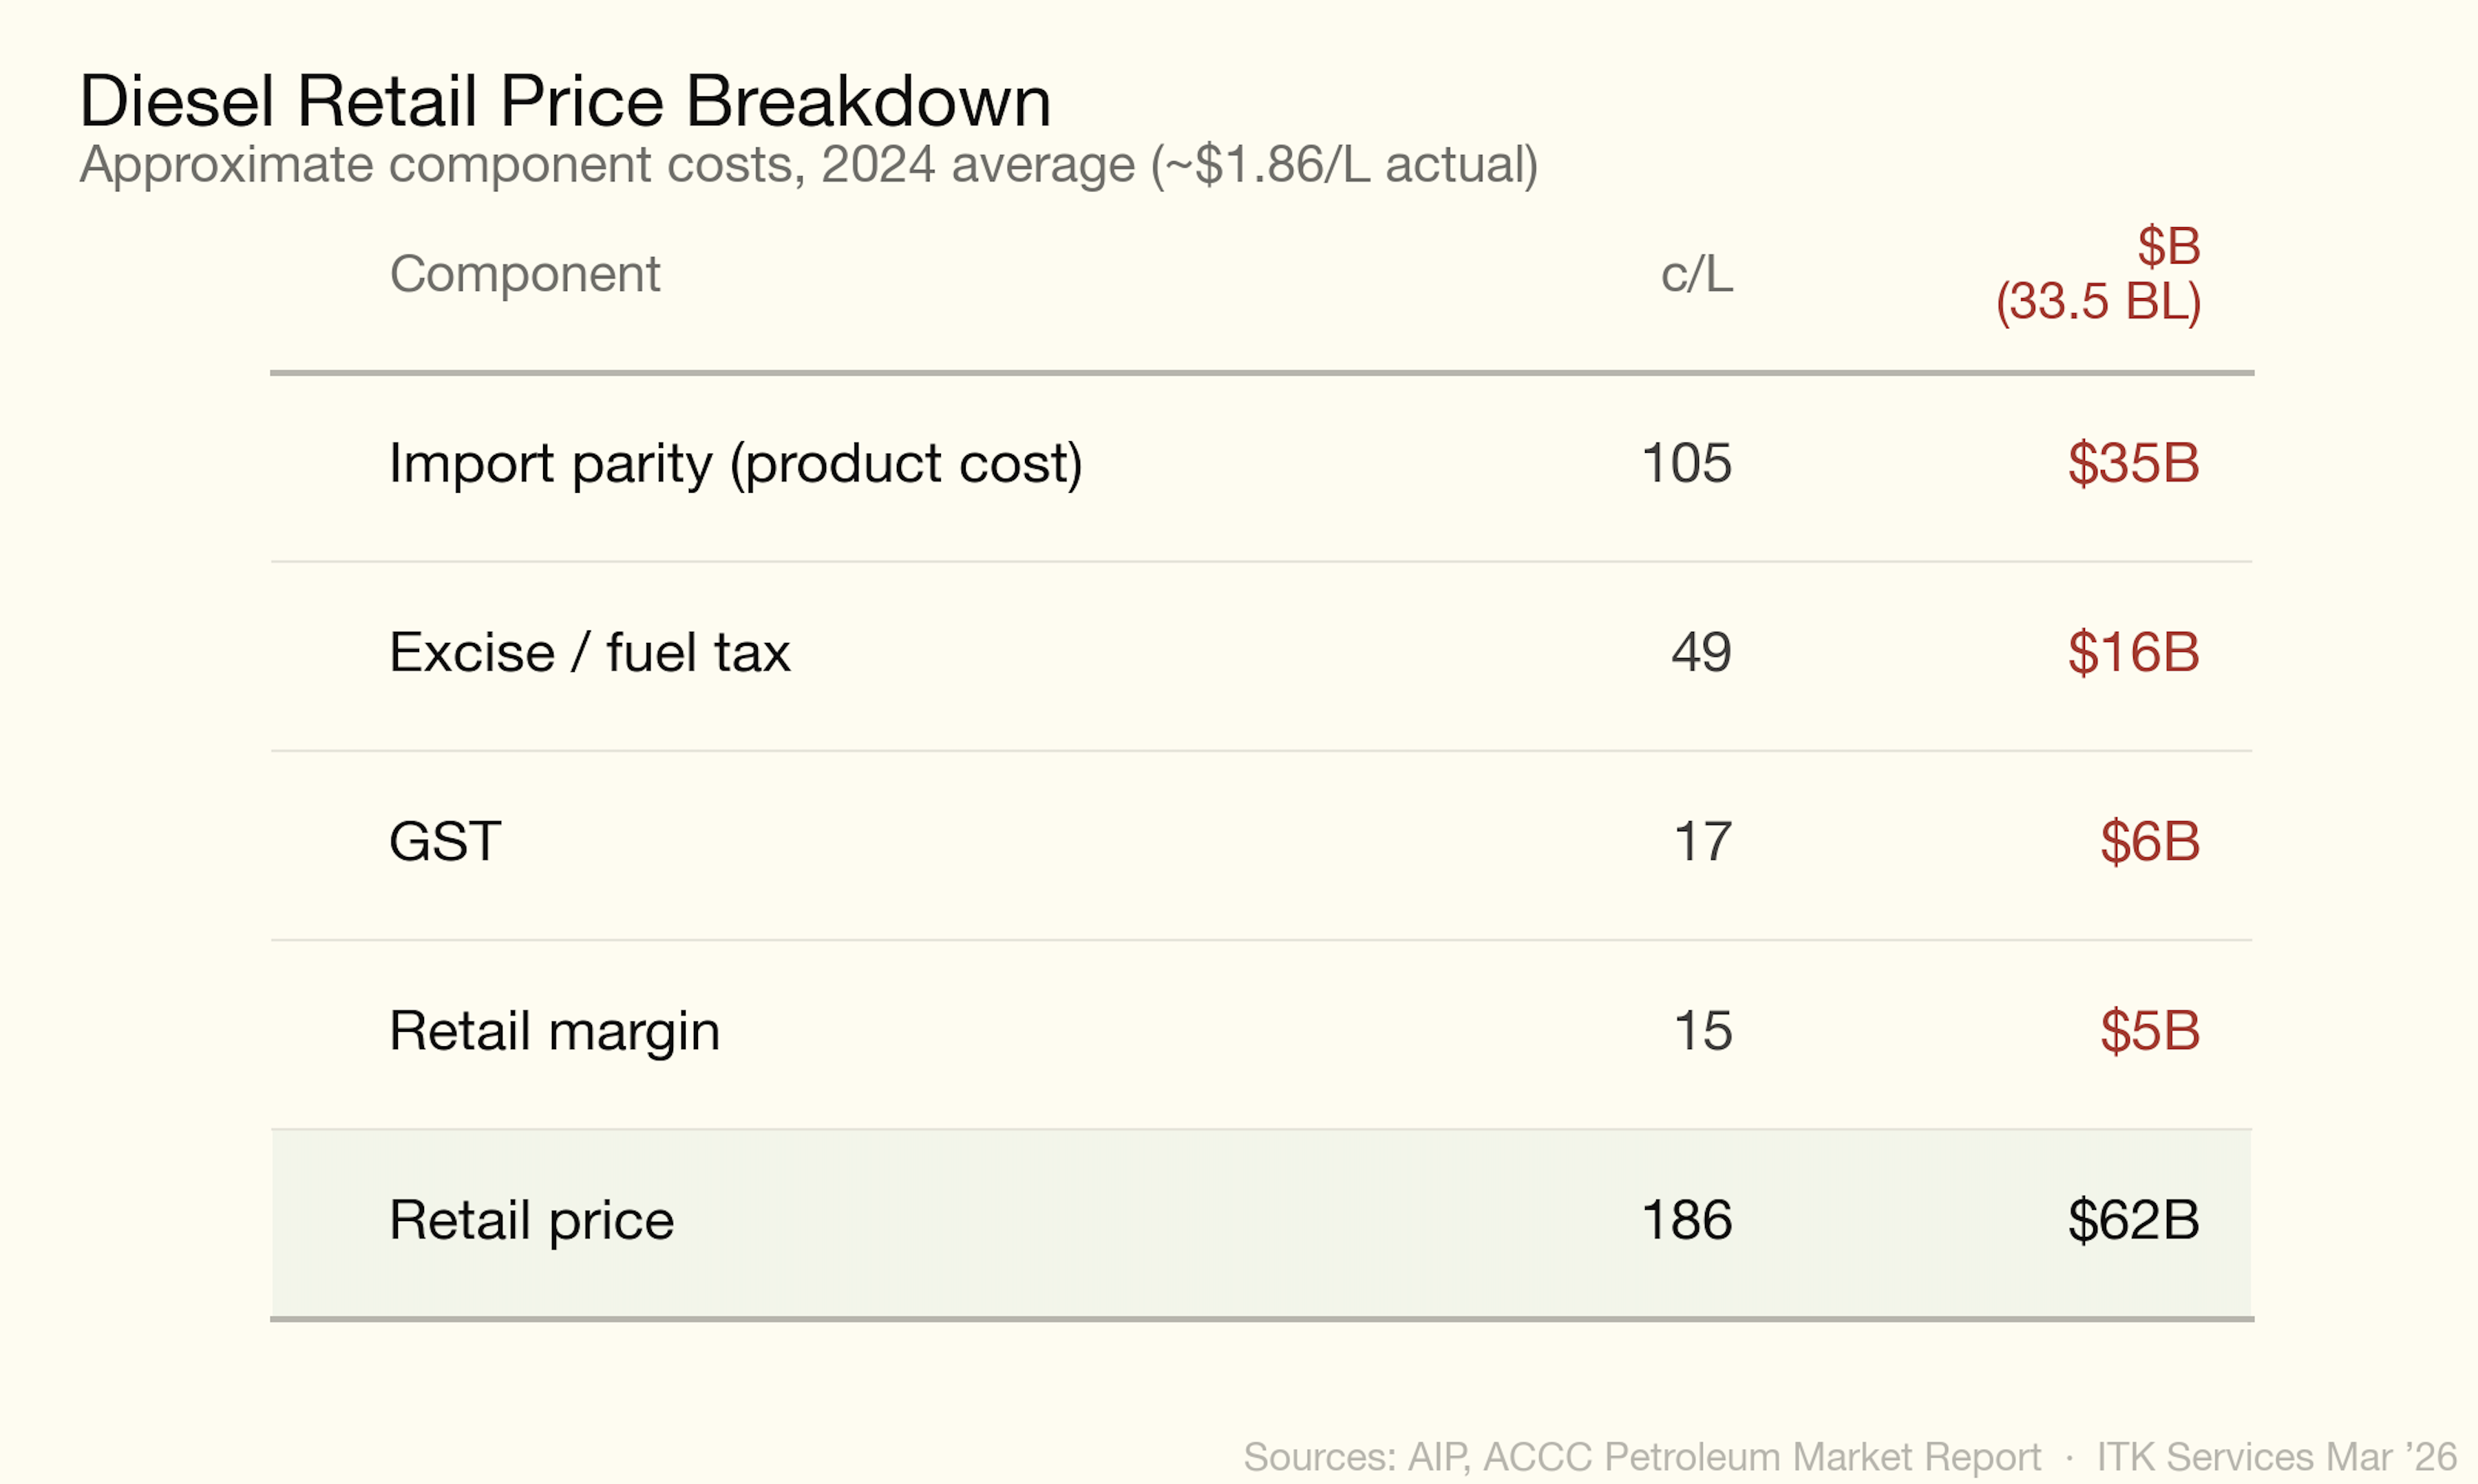Click the $16B excise amount

(2133, 653)
